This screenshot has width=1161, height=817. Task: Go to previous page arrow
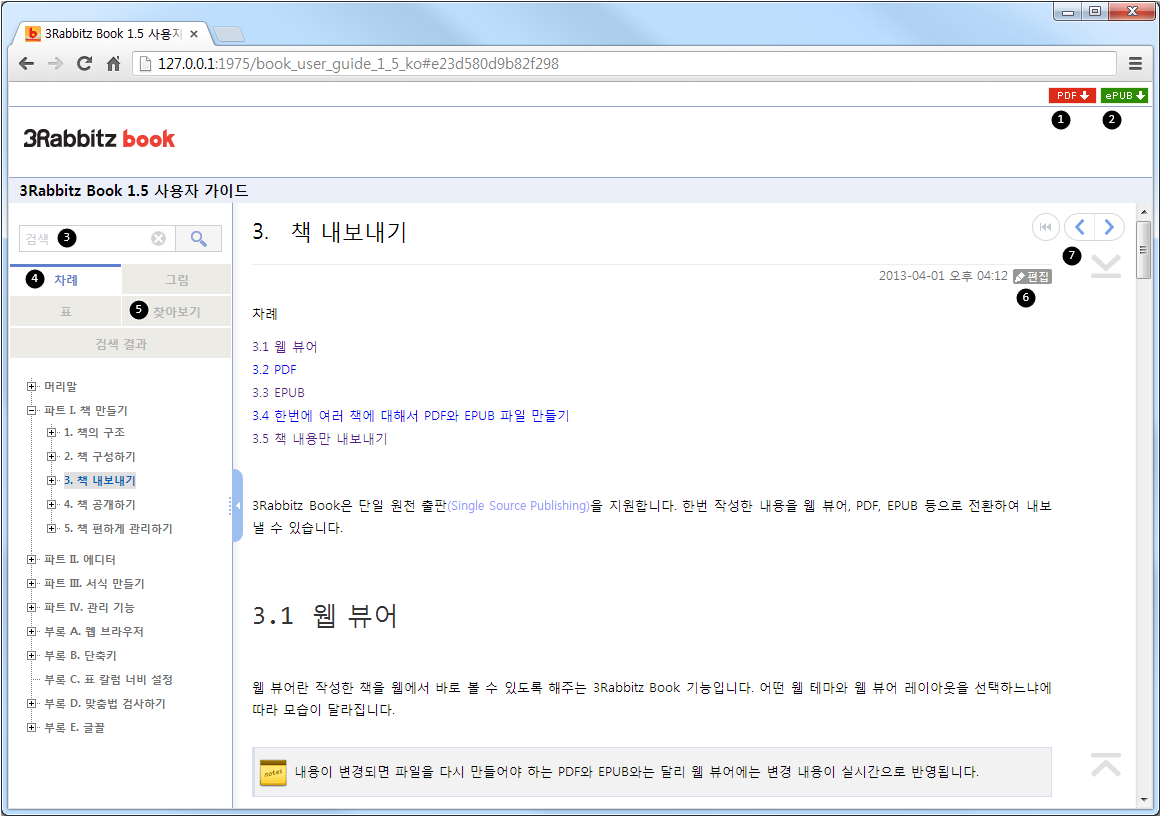click(x=1080, y=227)
